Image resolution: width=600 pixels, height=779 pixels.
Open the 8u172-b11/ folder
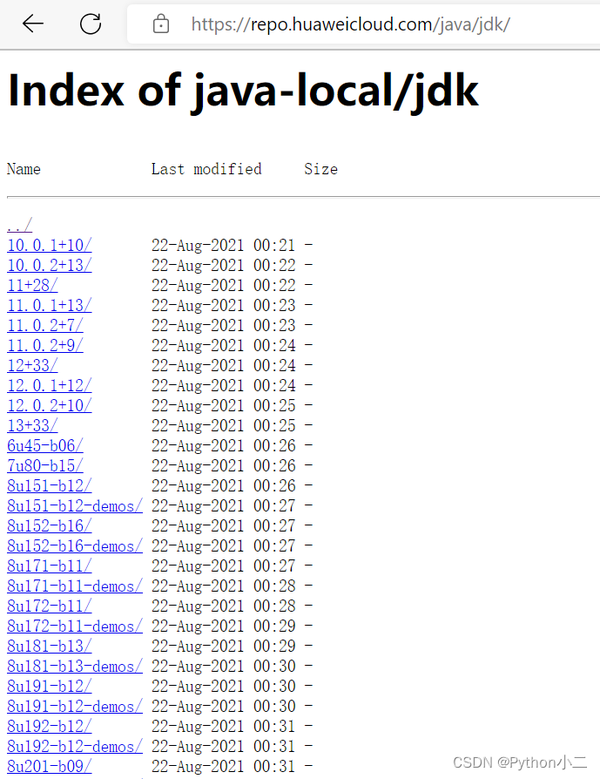tap(49, 606)
